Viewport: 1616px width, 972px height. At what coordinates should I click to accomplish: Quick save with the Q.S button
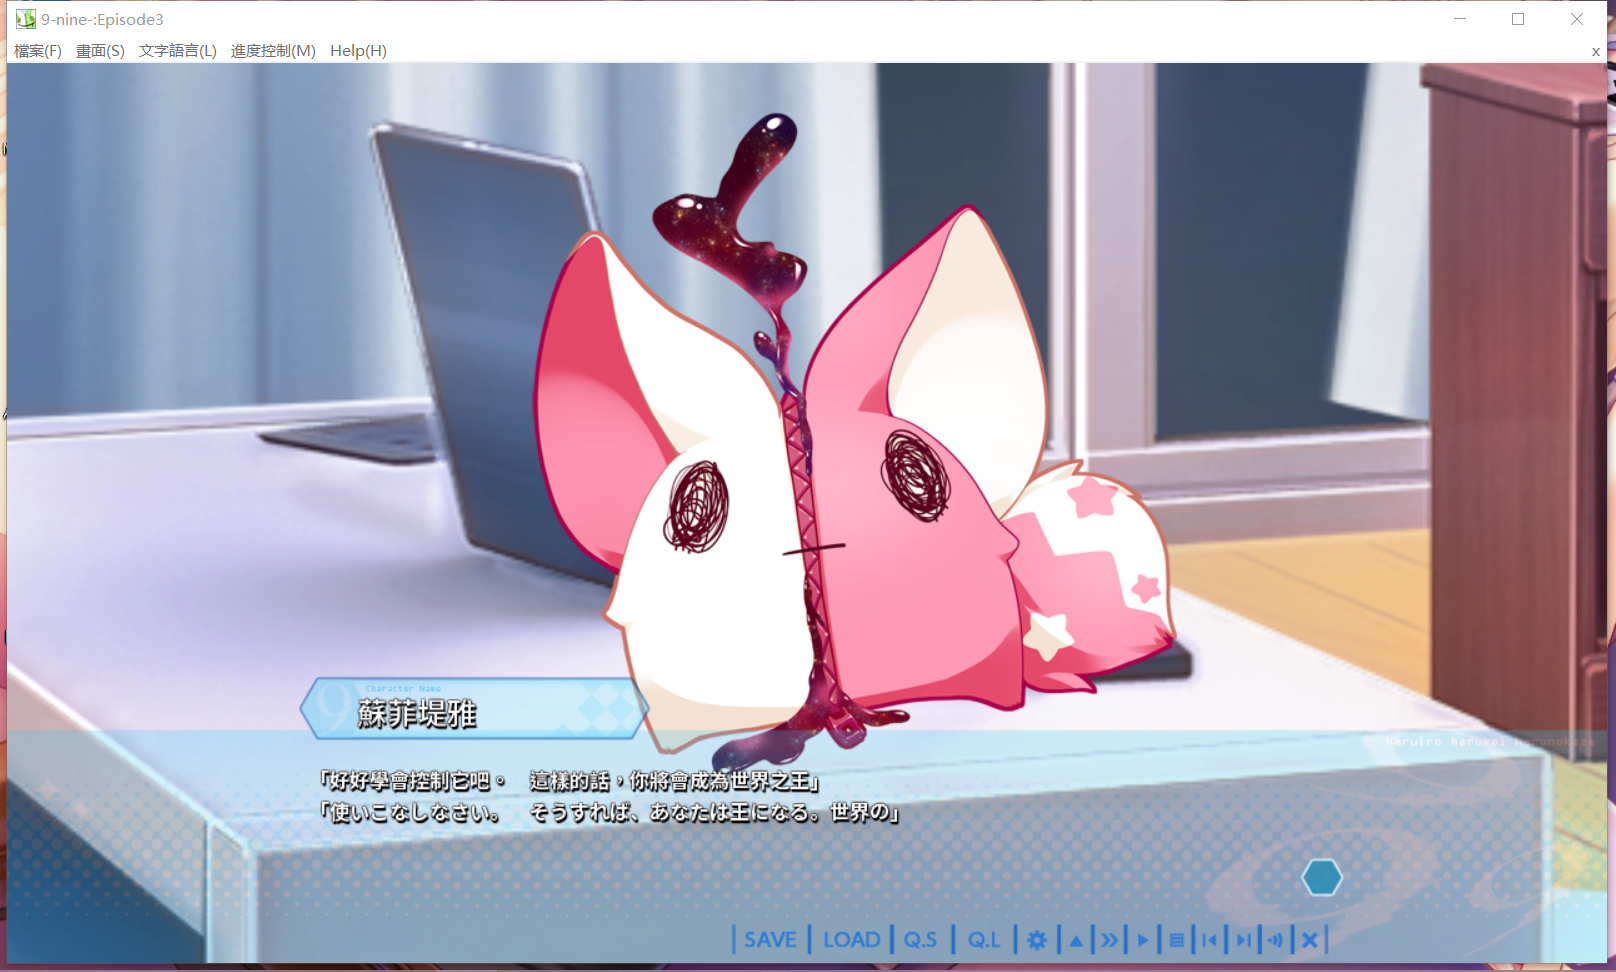click(x=920, y=940)
